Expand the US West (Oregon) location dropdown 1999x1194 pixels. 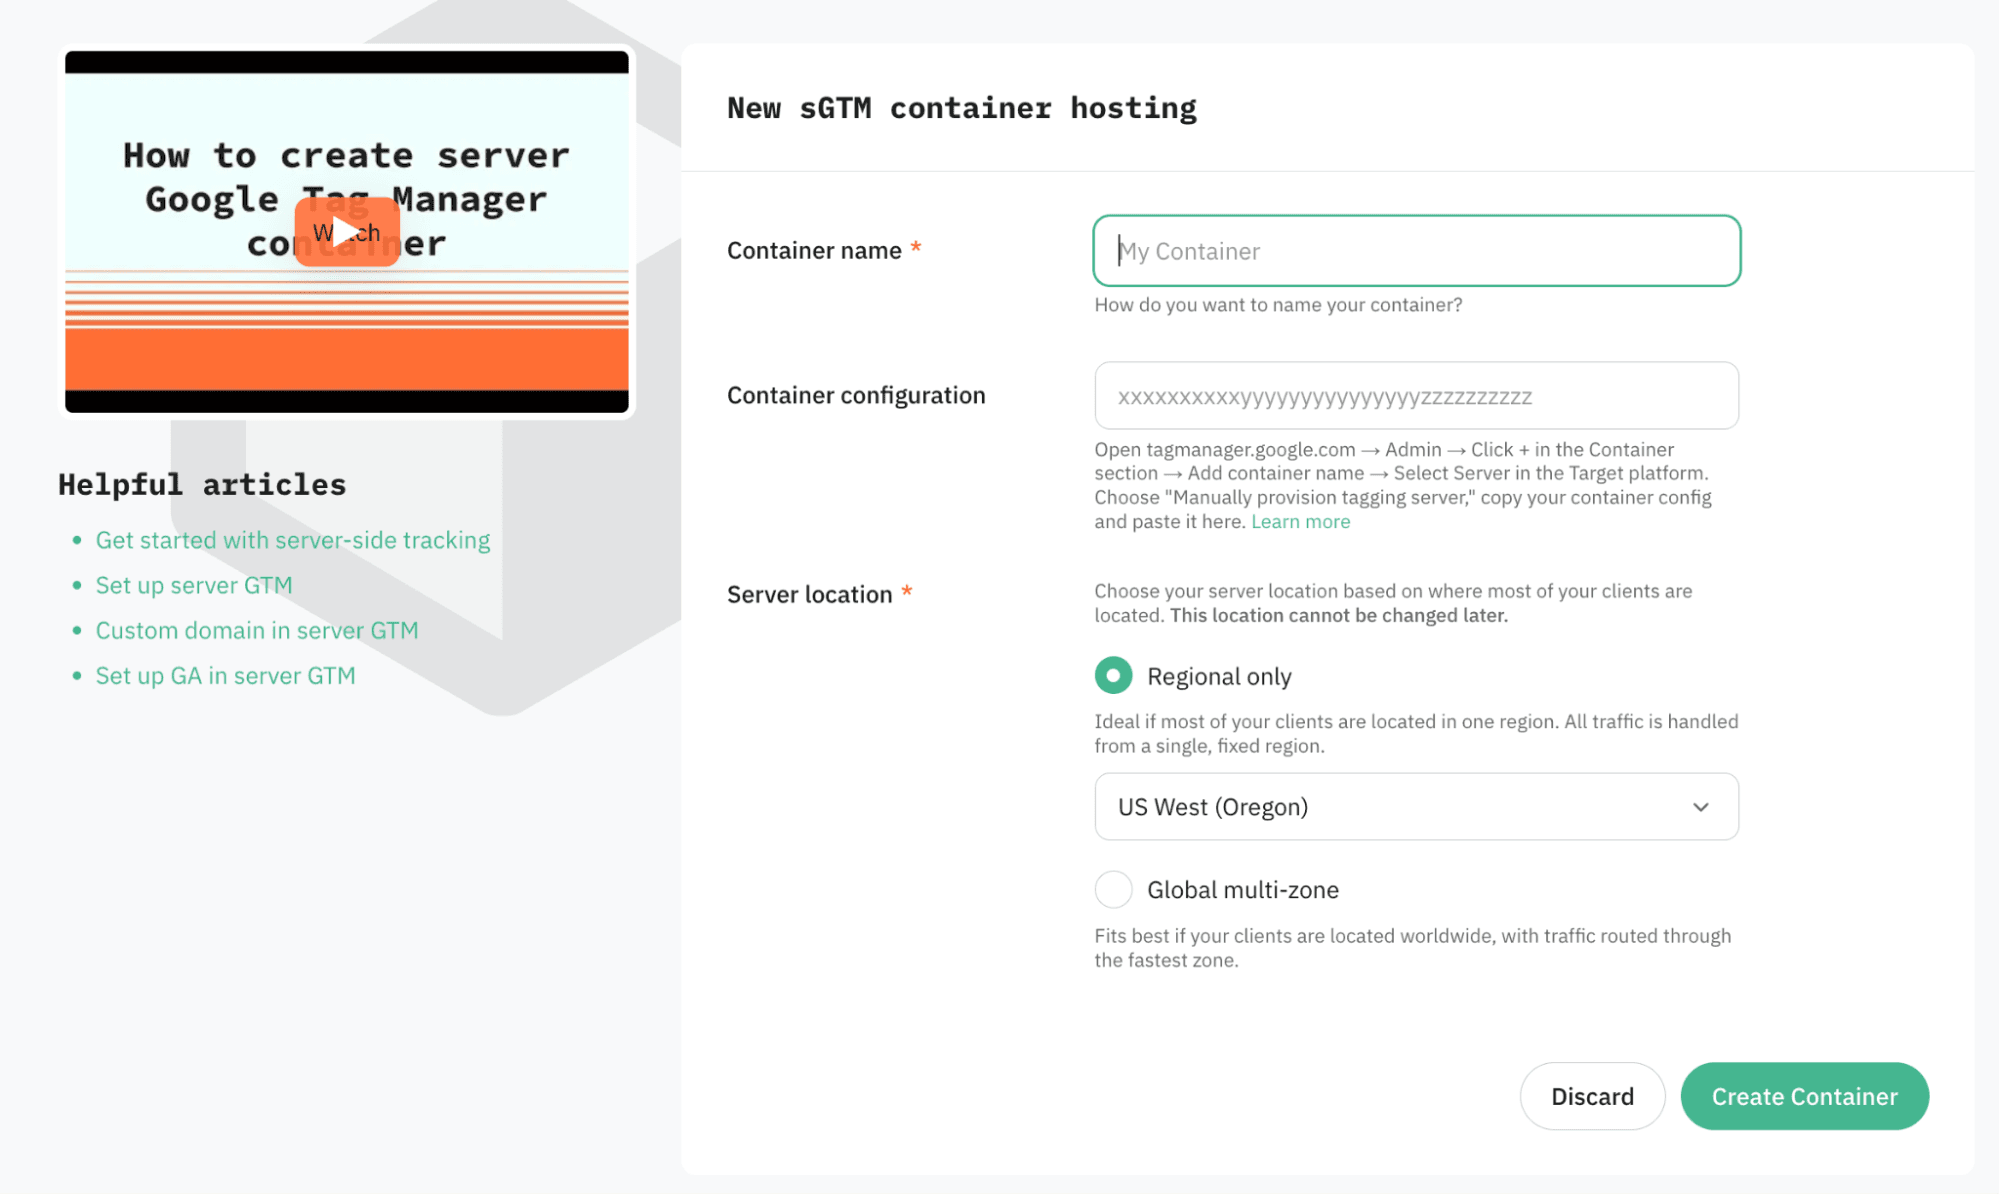point(1416,807)
